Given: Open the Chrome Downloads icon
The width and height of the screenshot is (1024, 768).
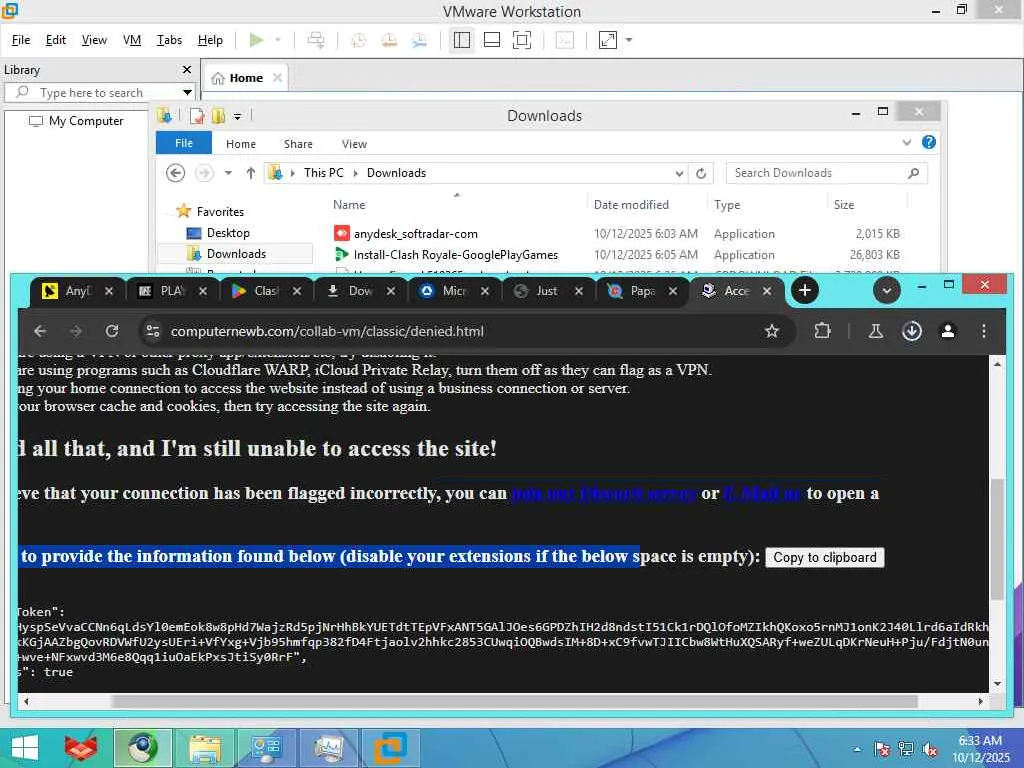Looking at the screenshot, I should 912,331.
